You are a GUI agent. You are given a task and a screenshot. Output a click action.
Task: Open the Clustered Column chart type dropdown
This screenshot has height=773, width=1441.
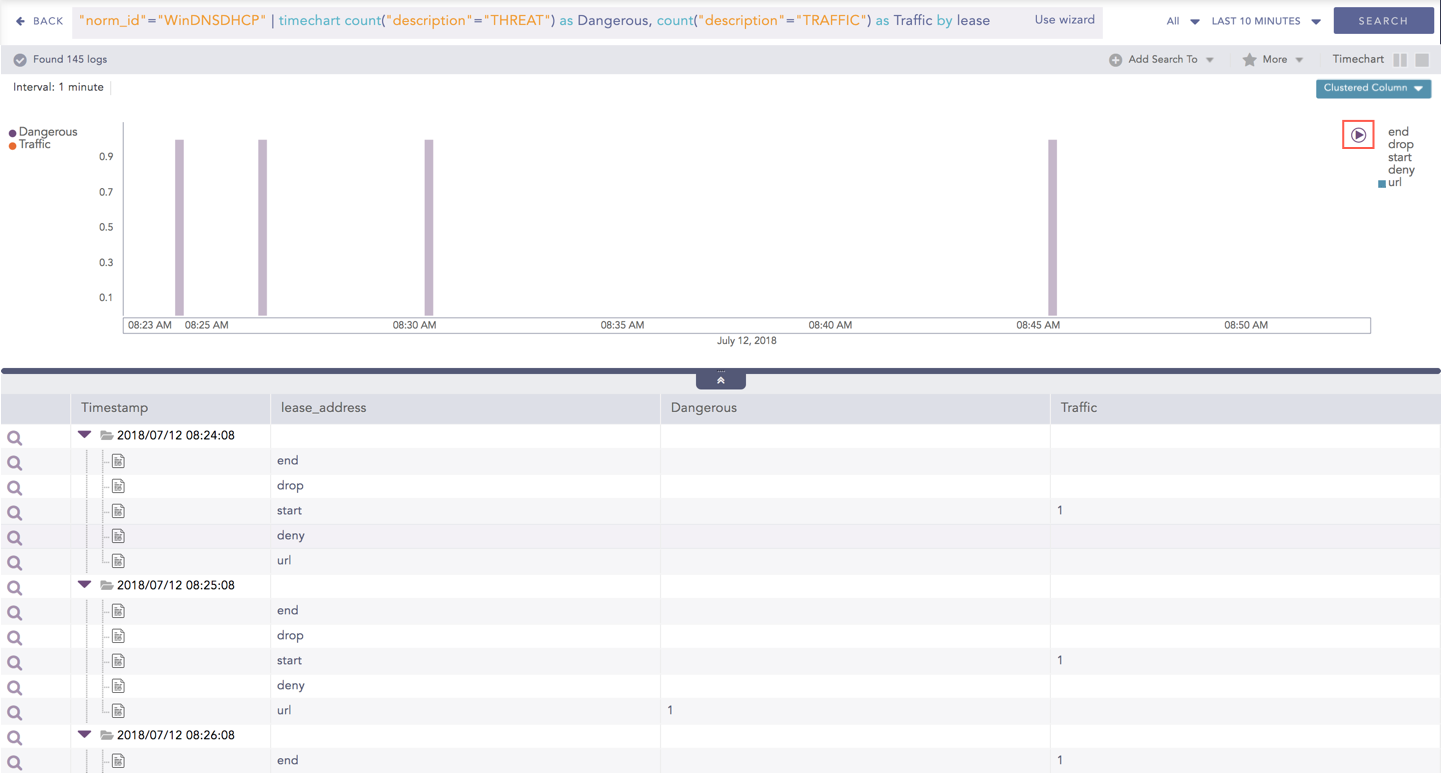click(x=1373, y=88)
